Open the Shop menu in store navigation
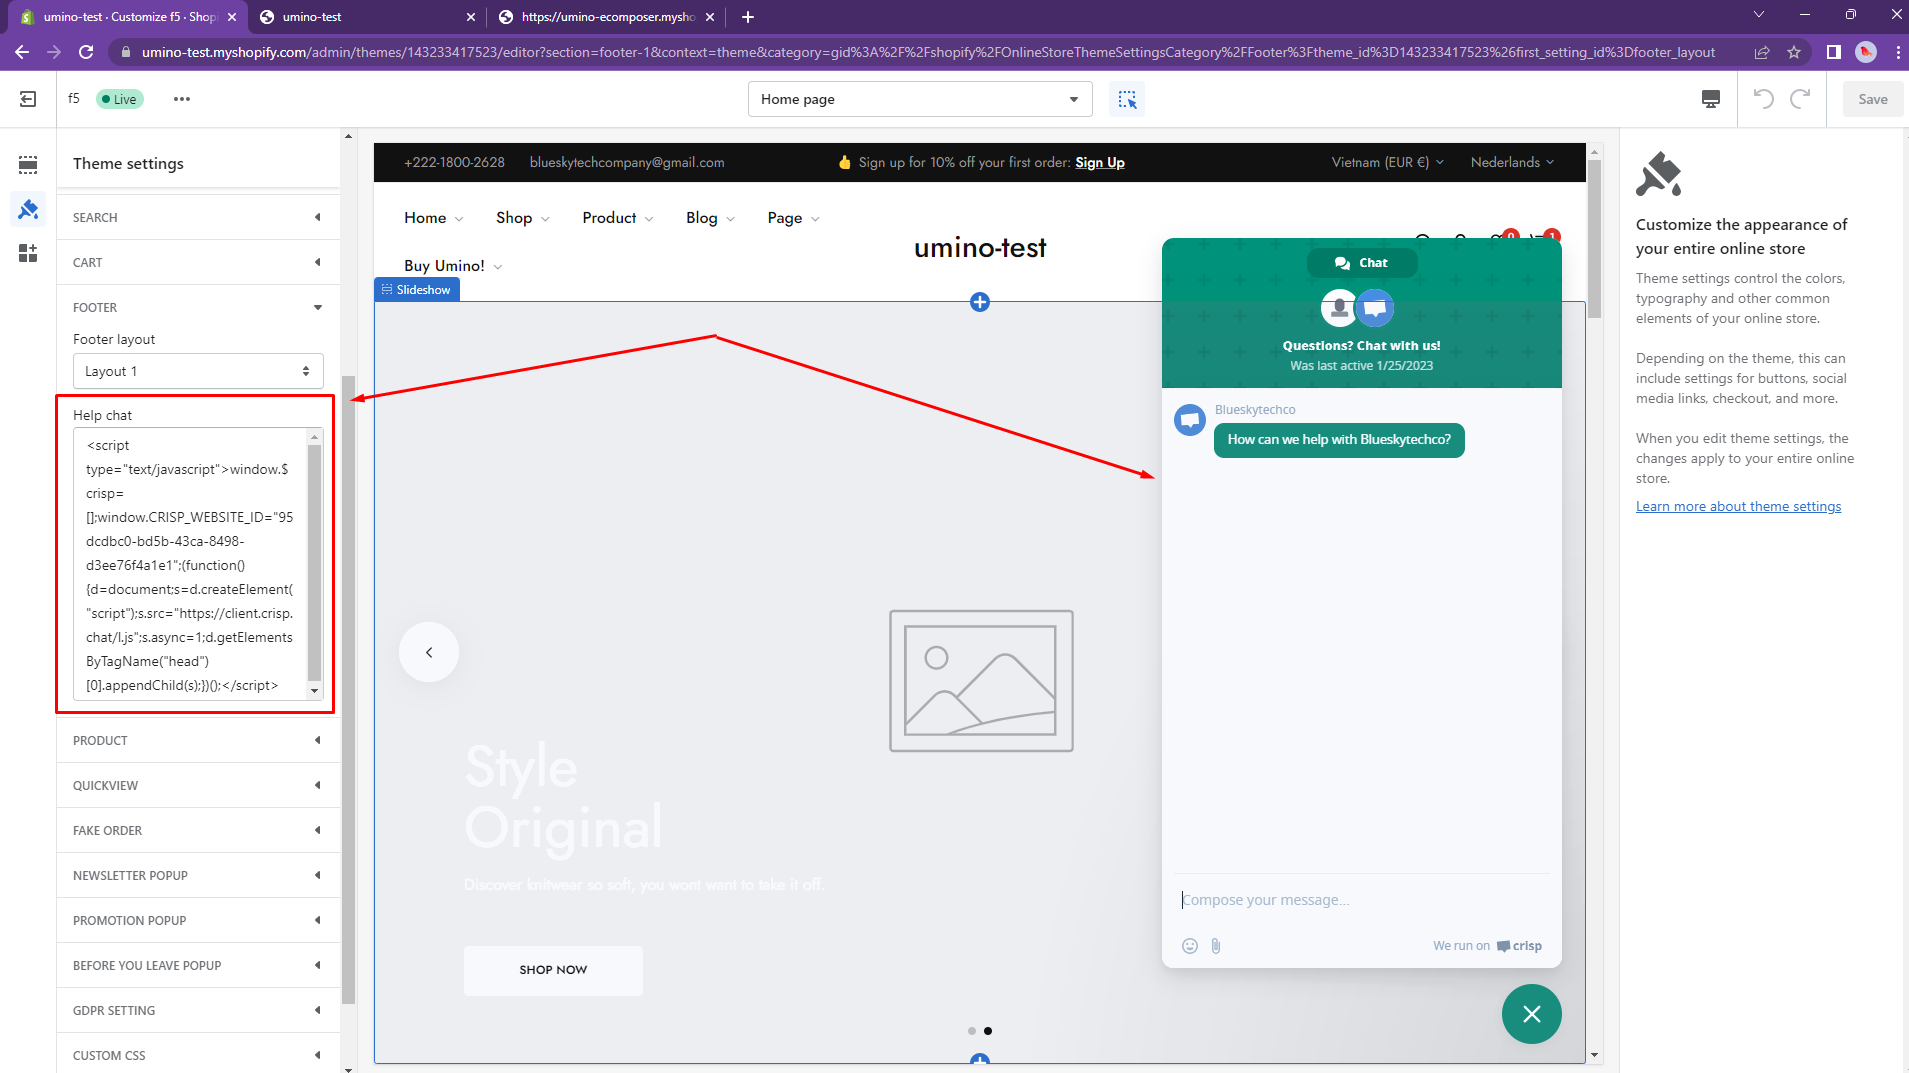Image resolution: width=1909 pixels, height=1073 pixels. (523, 218)
